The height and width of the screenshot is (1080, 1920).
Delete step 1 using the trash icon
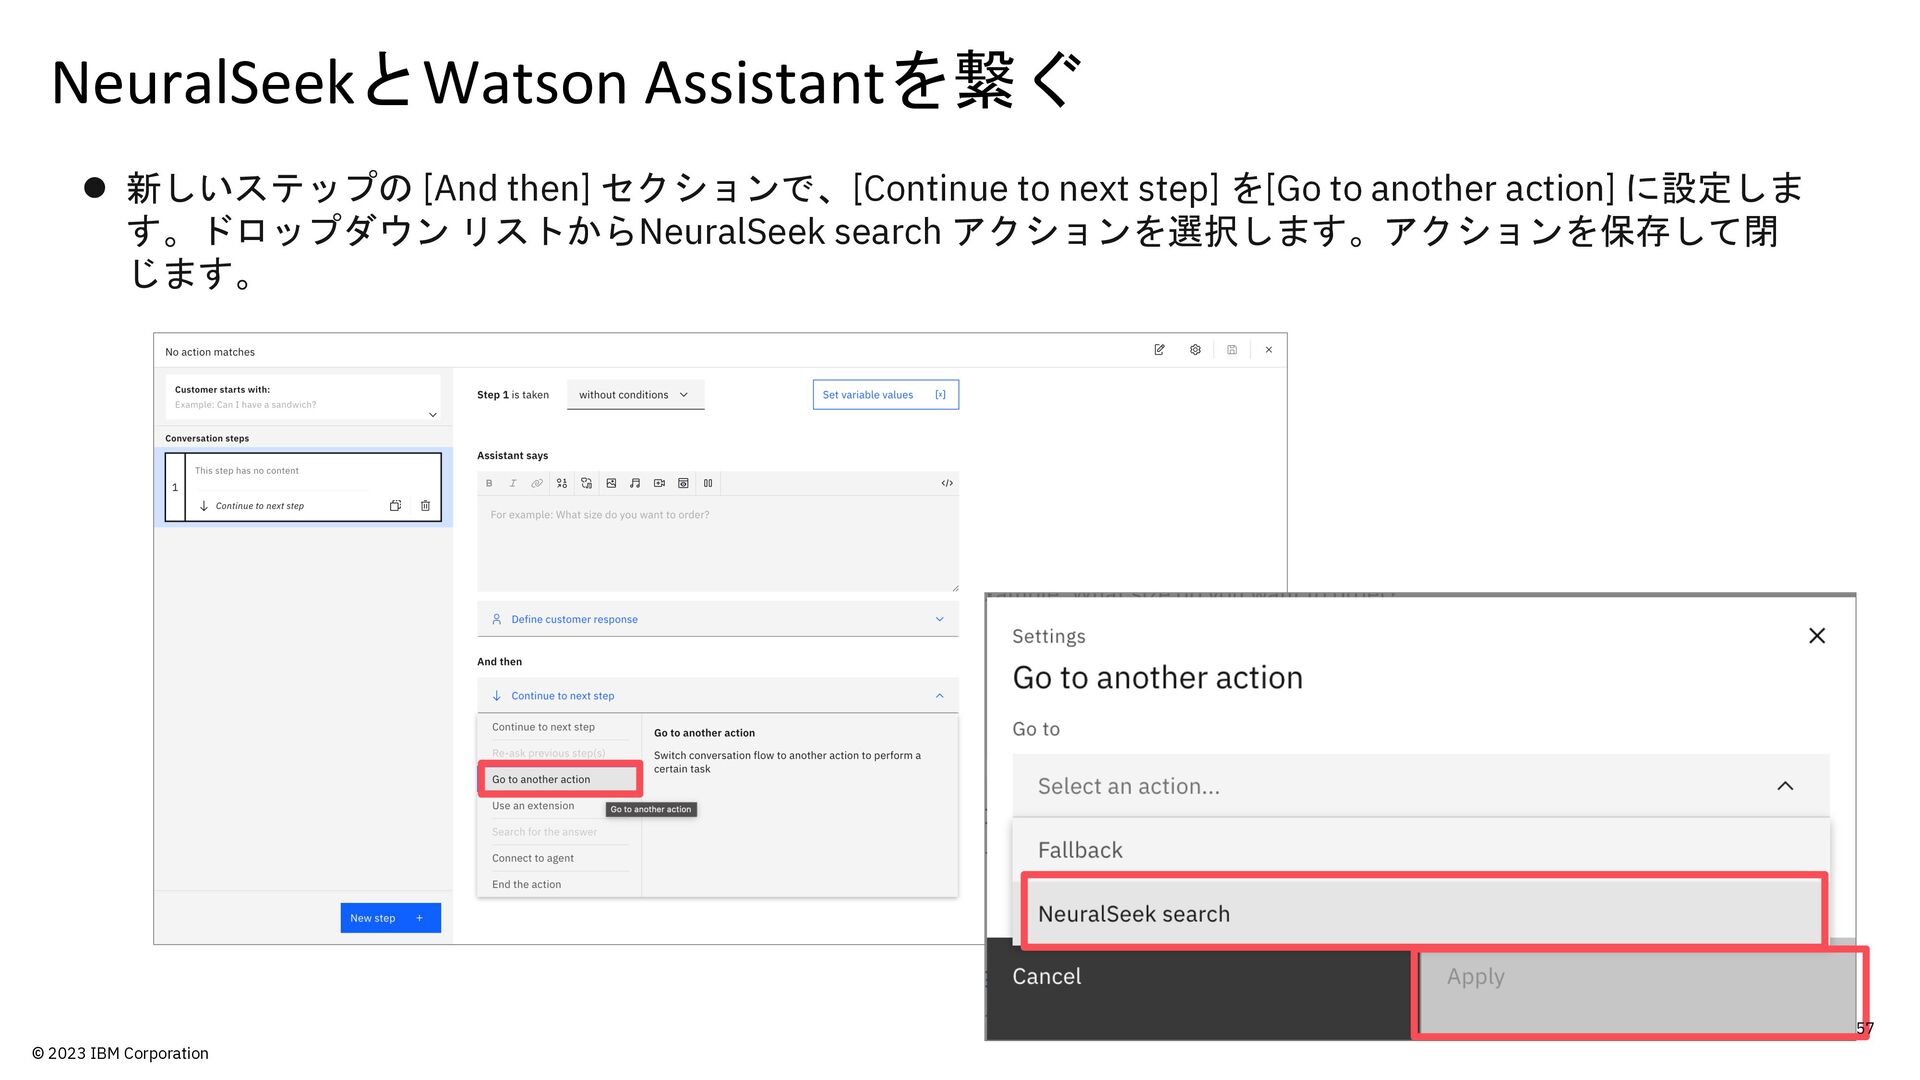[425, 506]
